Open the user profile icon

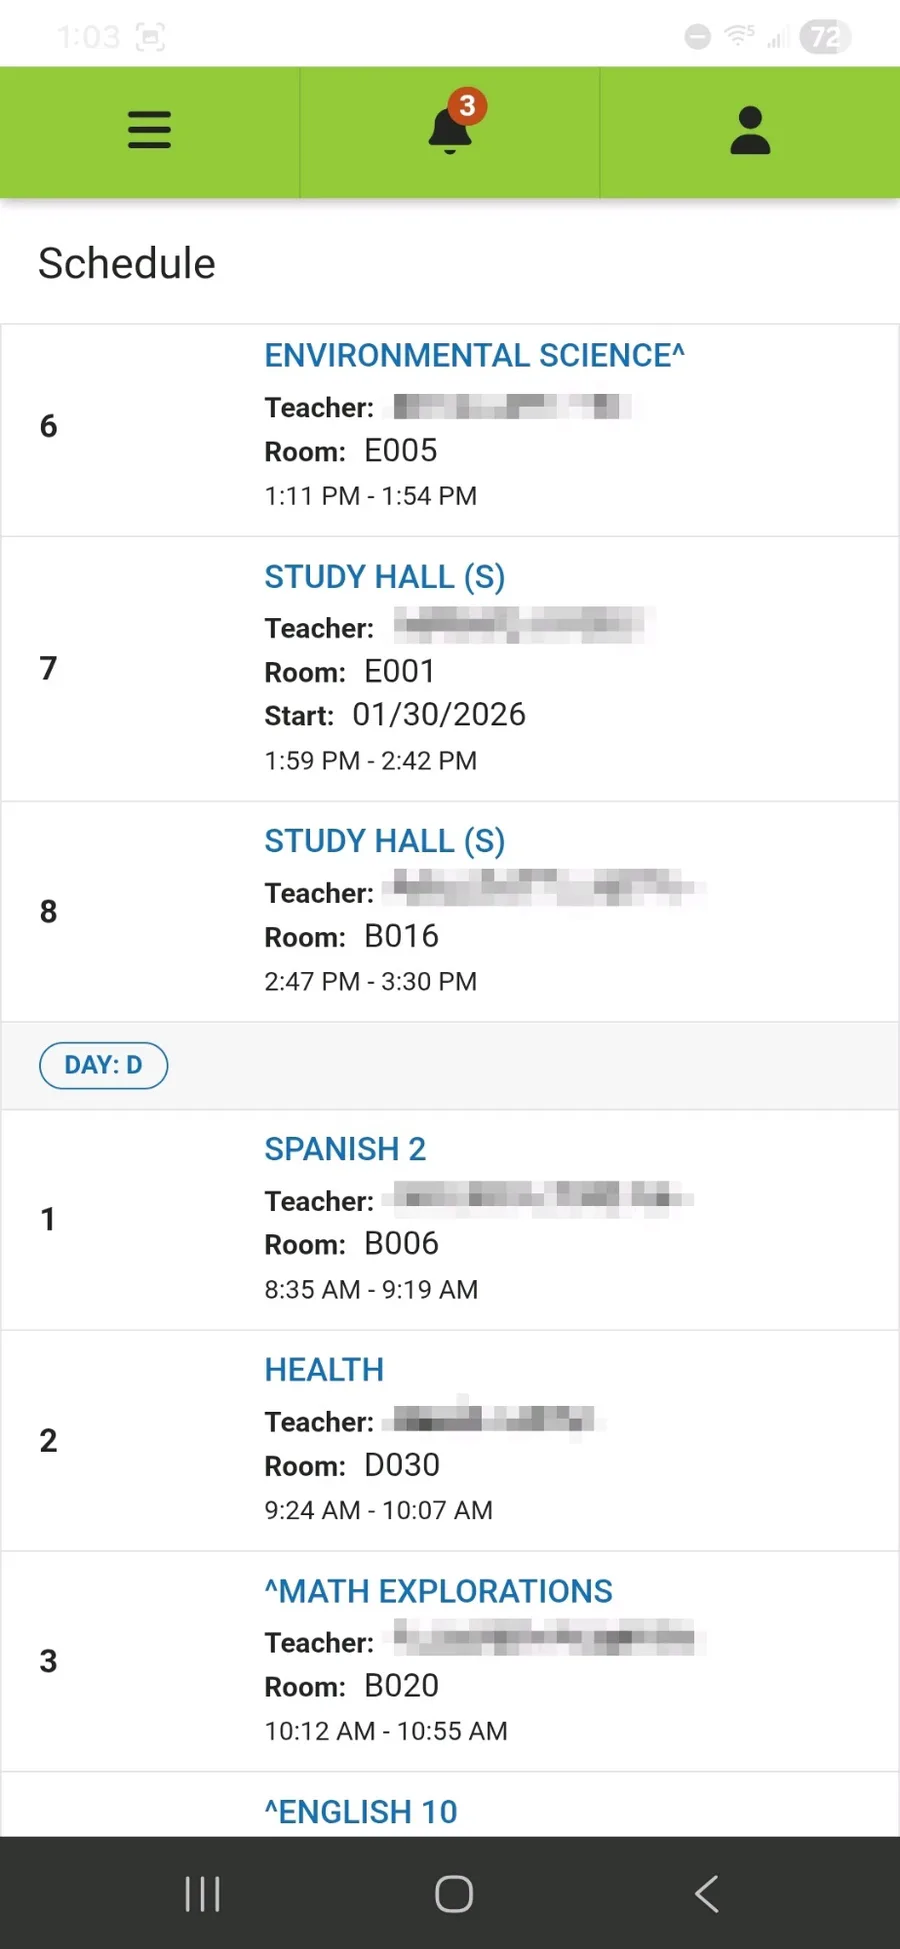tap(750, 131)
